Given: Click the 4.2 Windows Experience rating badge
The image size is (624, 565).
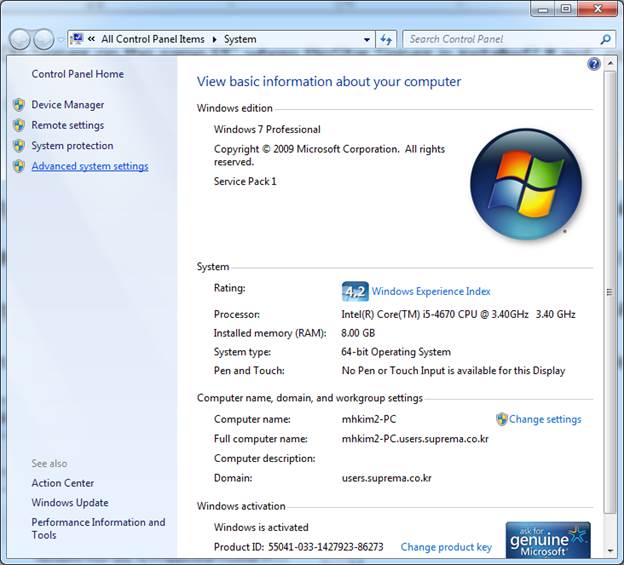Looking at the screenshot, I should click(x=354, y=291).
